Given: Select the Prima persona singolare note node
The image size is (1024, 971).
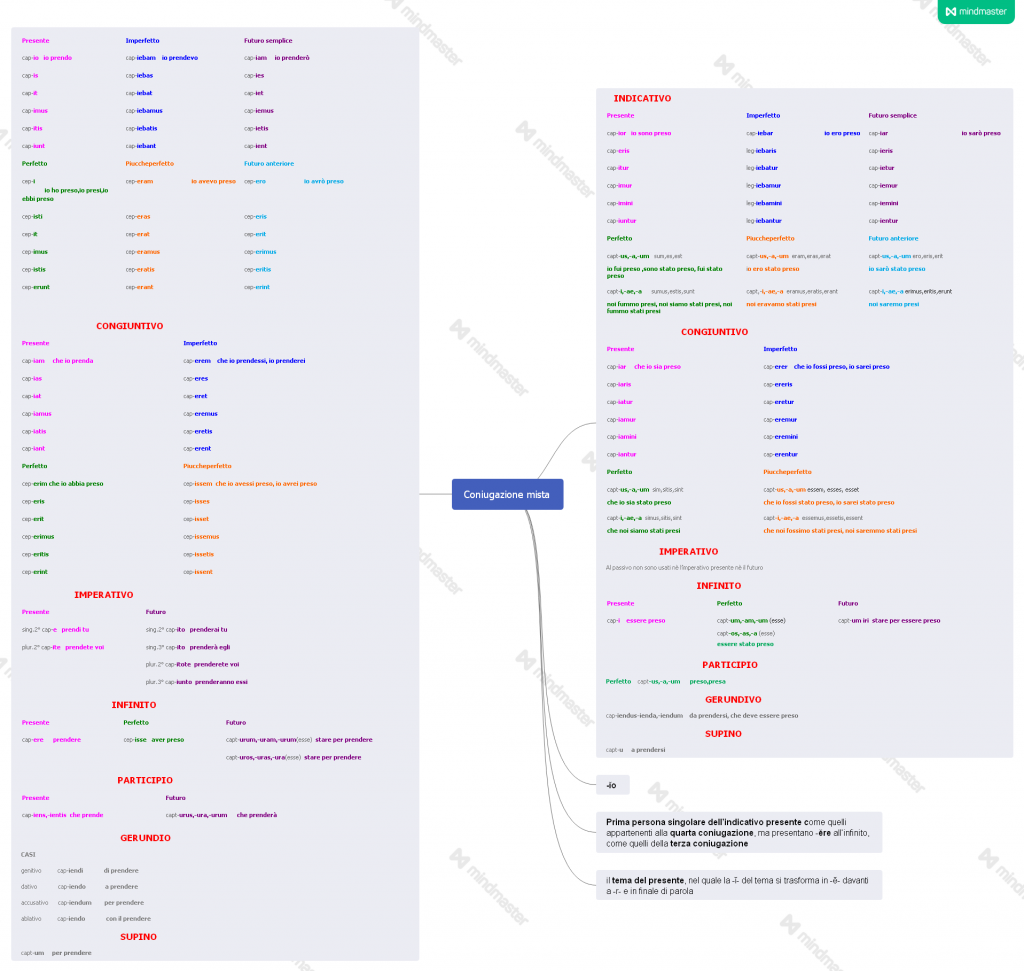Looking at the screenshot, I should point(738,832).
